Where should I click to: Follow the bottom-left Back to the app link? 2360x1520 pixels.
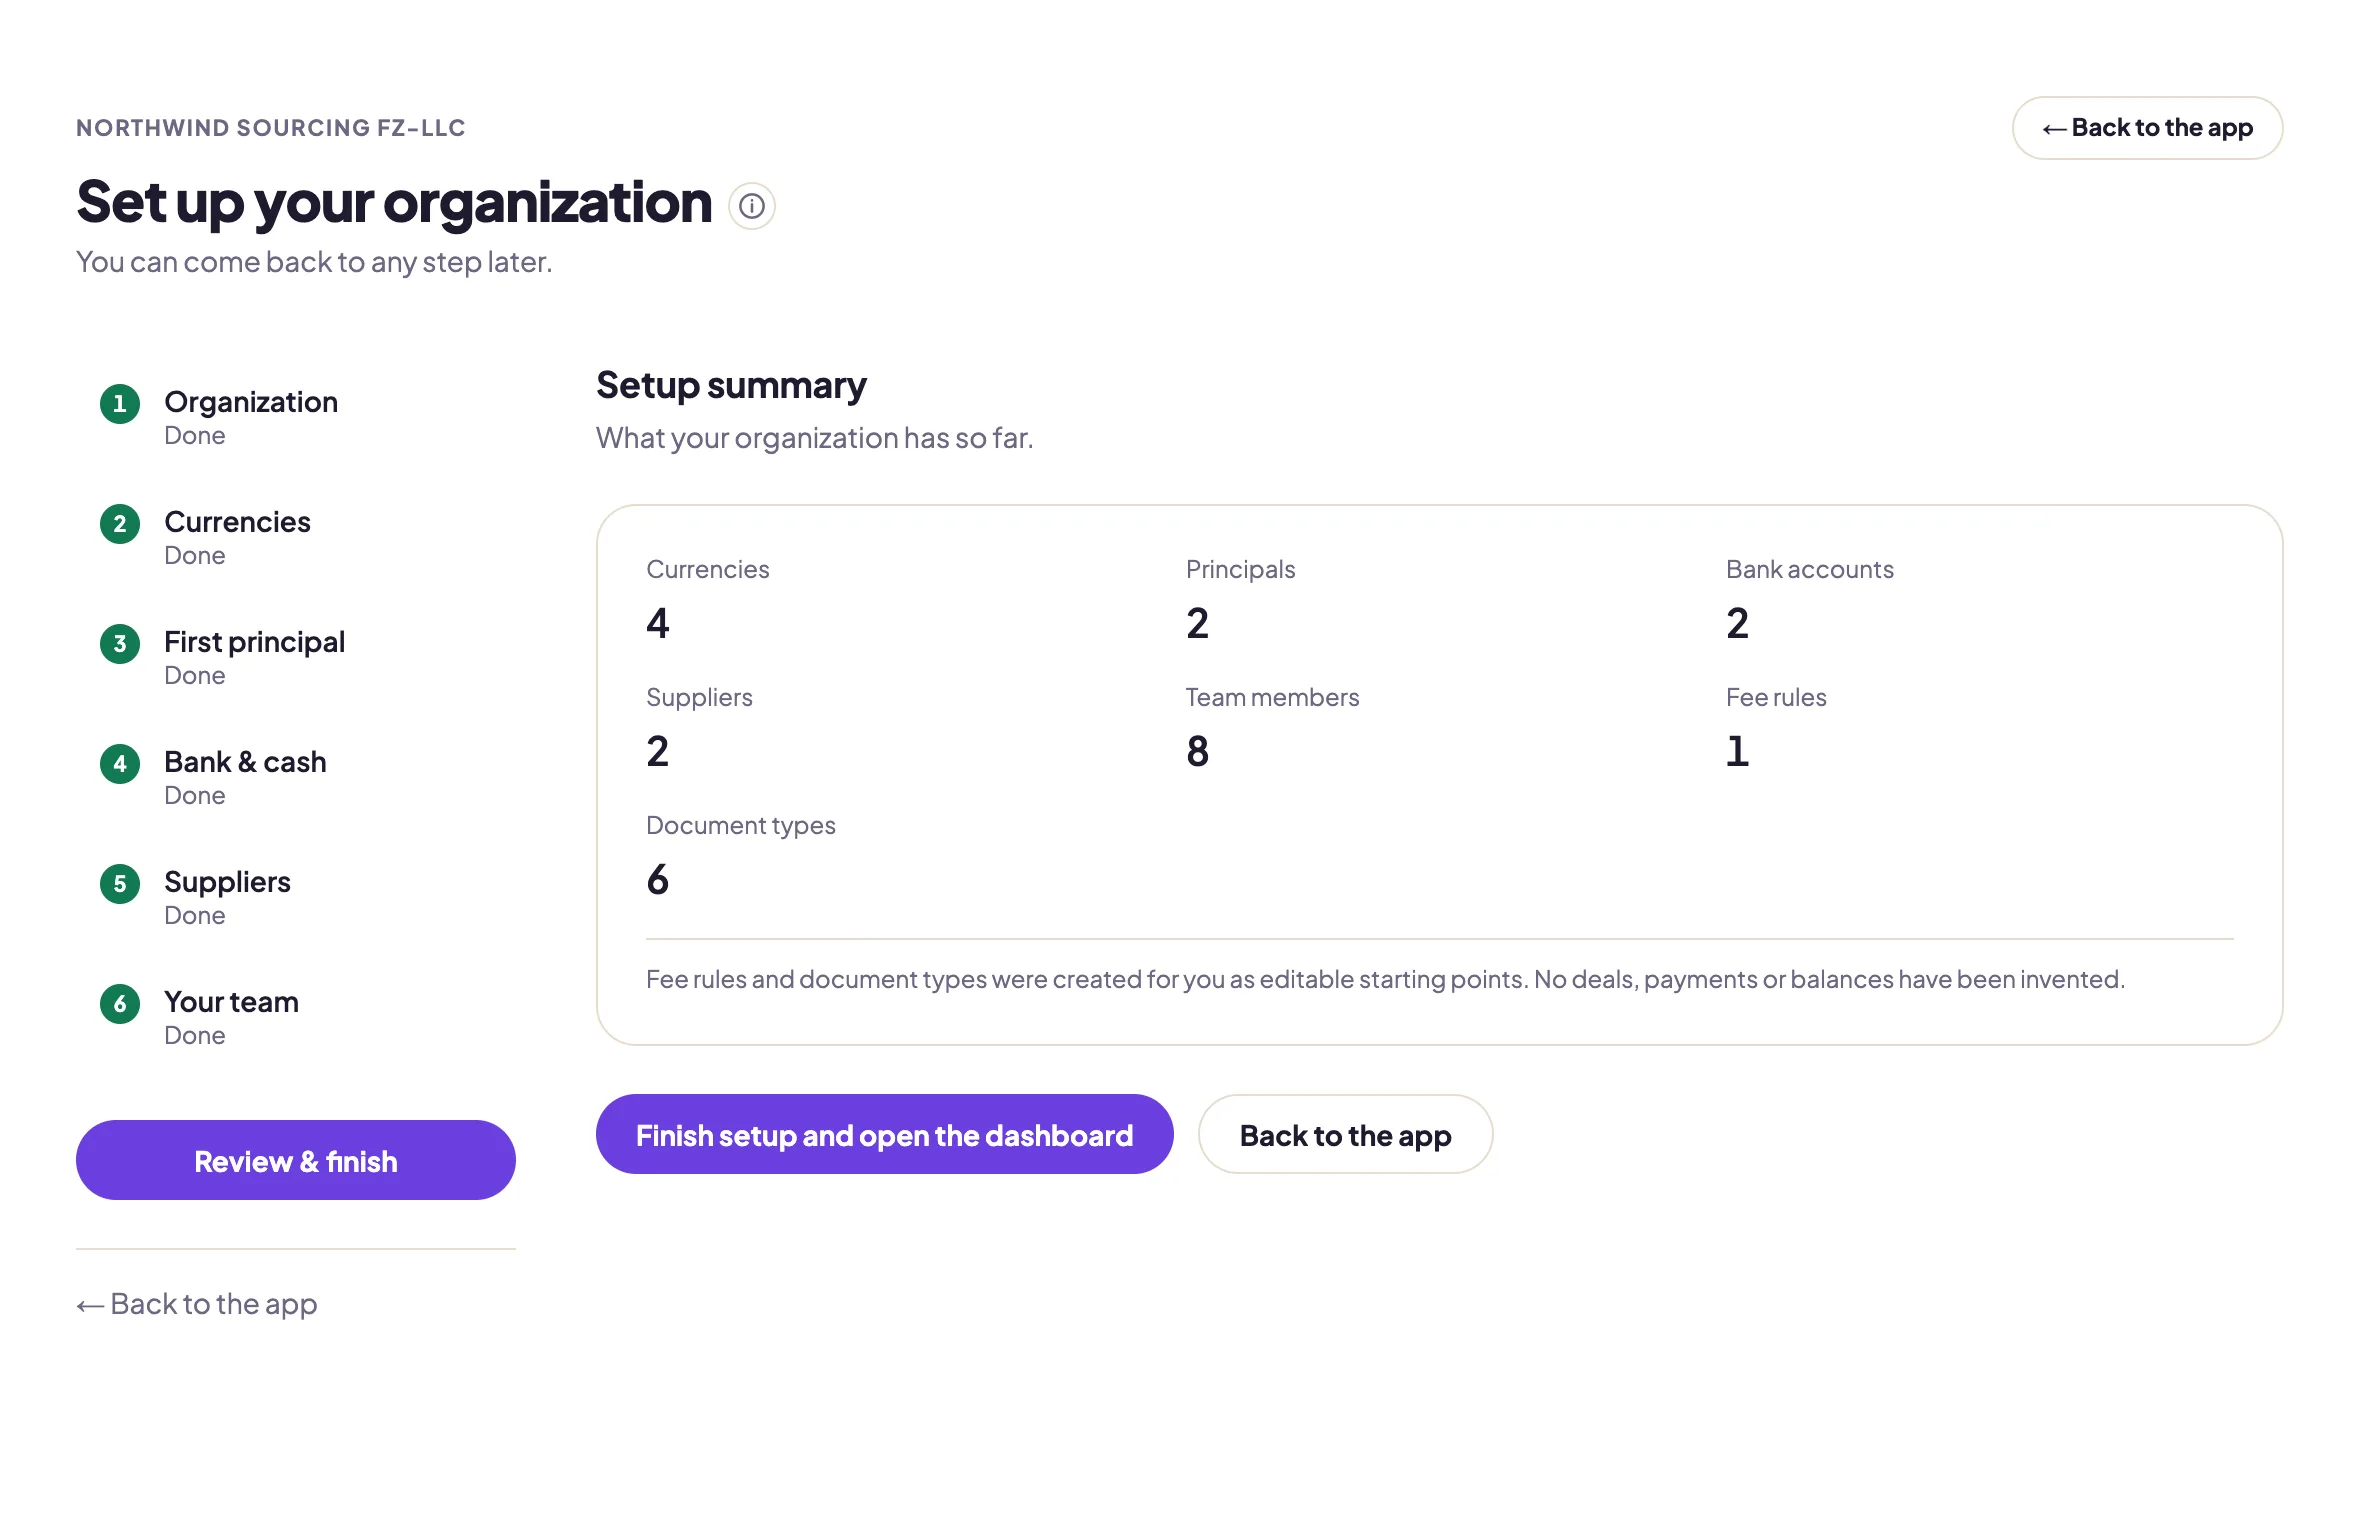coord(197,1304)
